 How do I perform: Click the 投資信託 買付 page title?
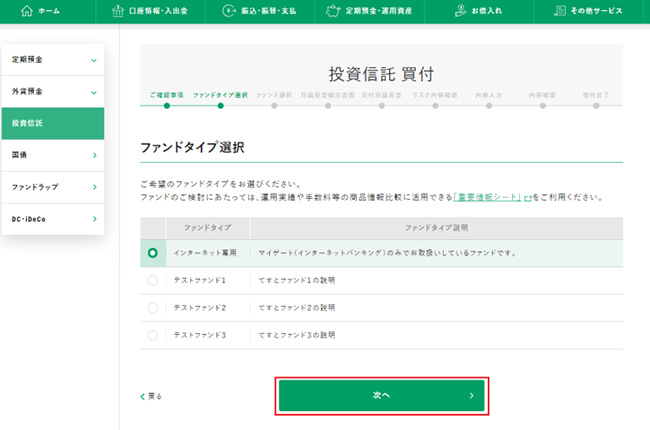point(381,74)
